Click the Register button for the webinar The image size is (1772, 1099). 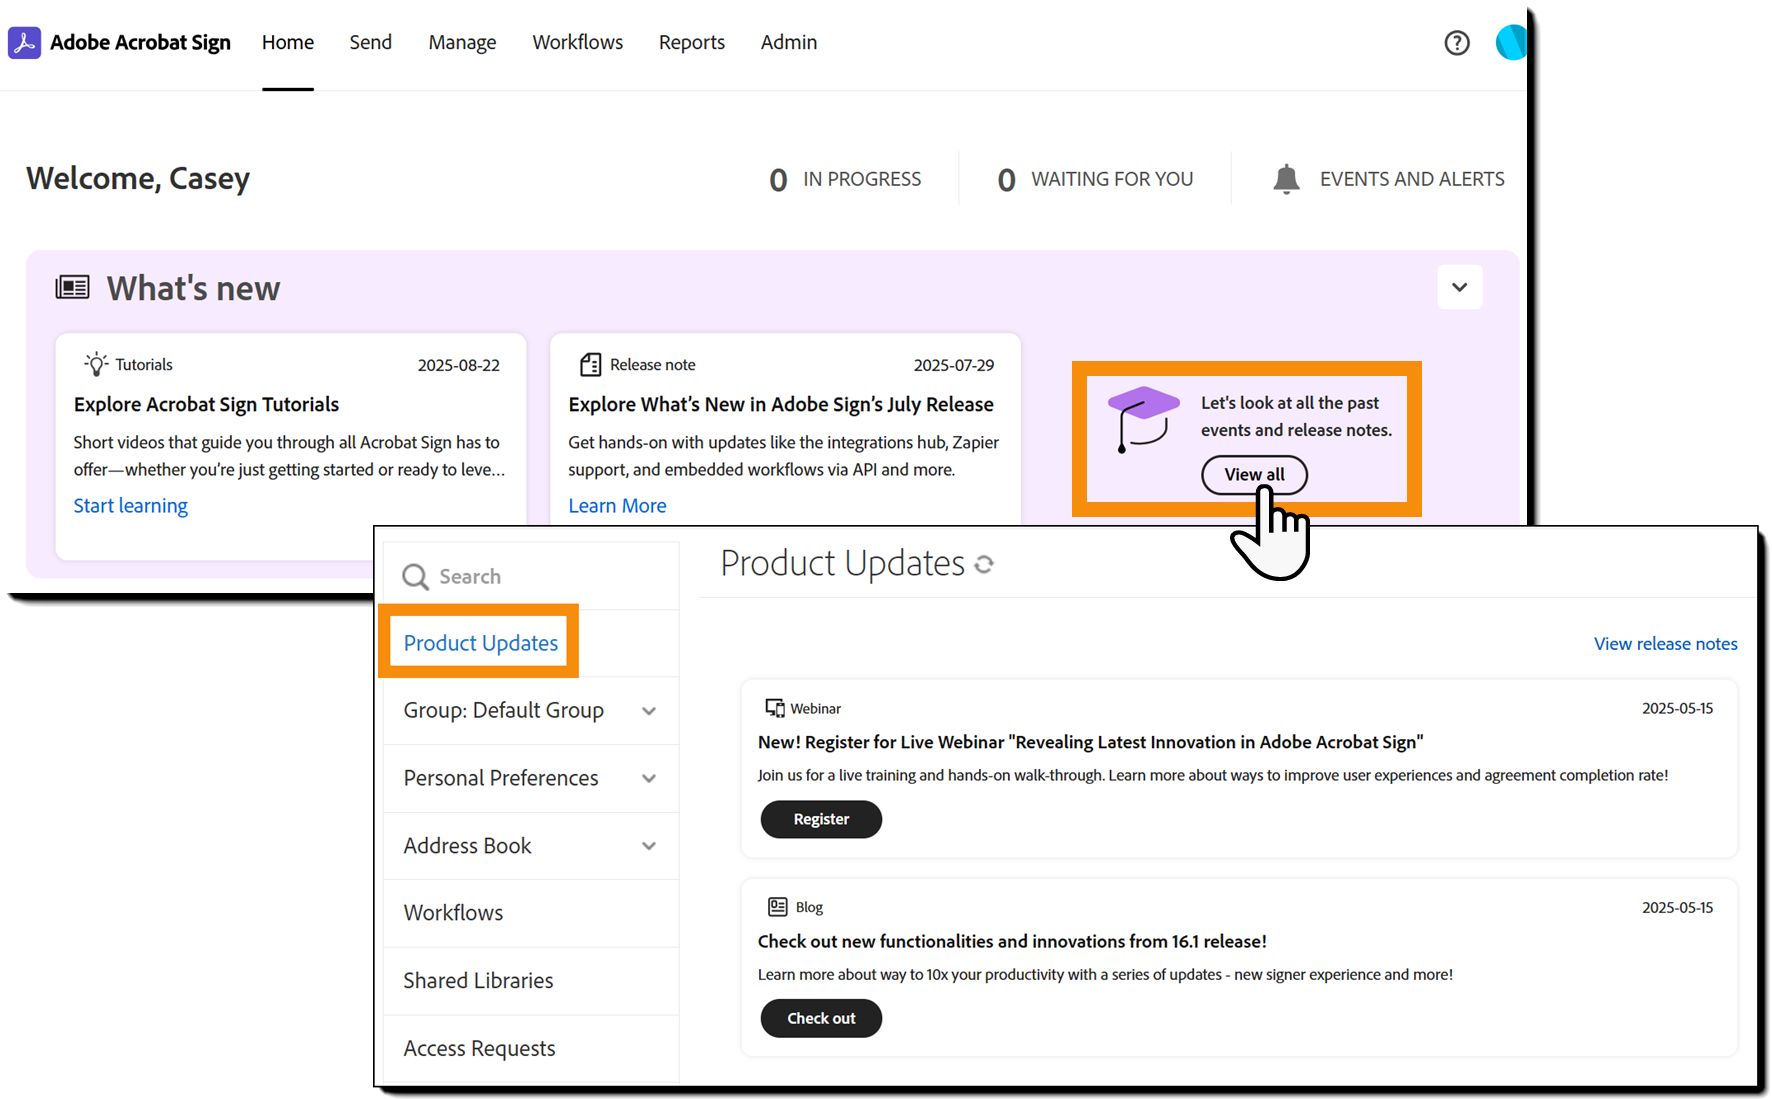821,819
